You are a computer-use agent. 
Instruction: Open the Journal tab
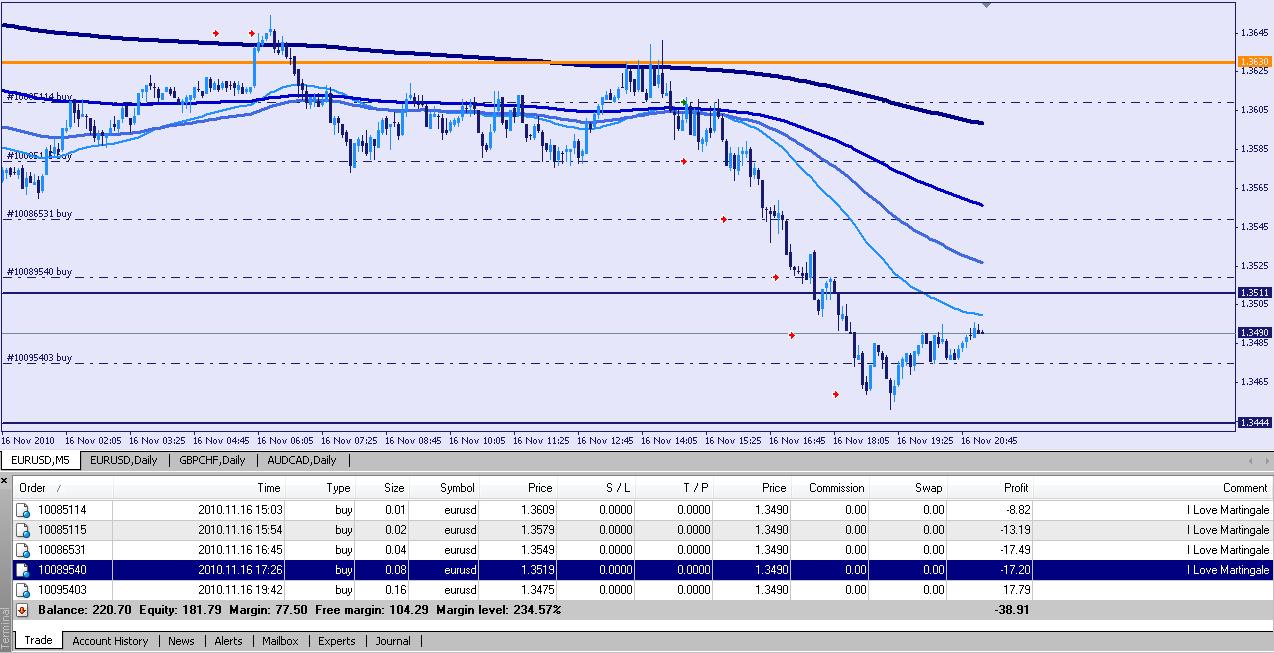393,641
